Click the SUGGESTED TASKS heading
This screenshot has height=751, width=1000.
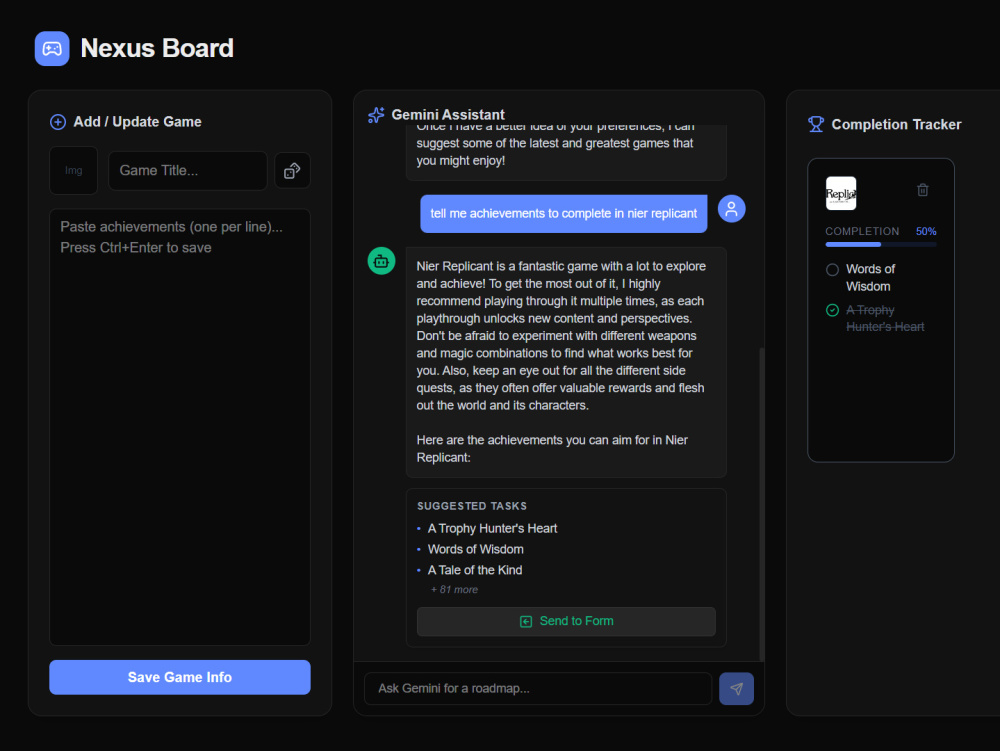click(x=472, y=506)
